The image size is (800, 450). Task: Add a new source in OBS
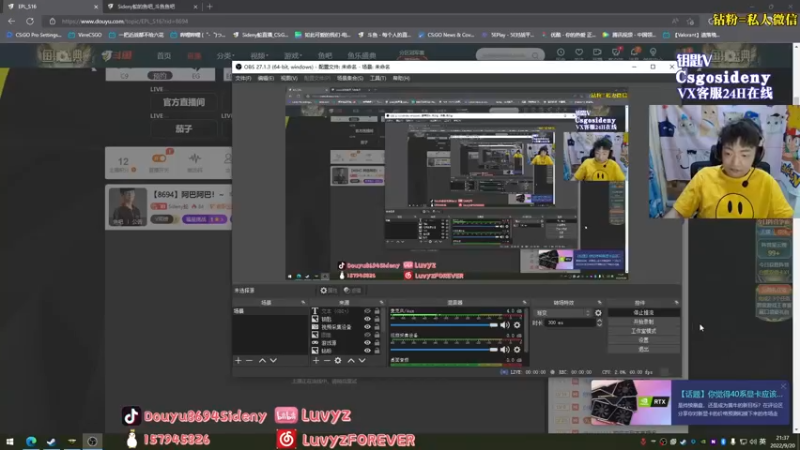point(316,360)
